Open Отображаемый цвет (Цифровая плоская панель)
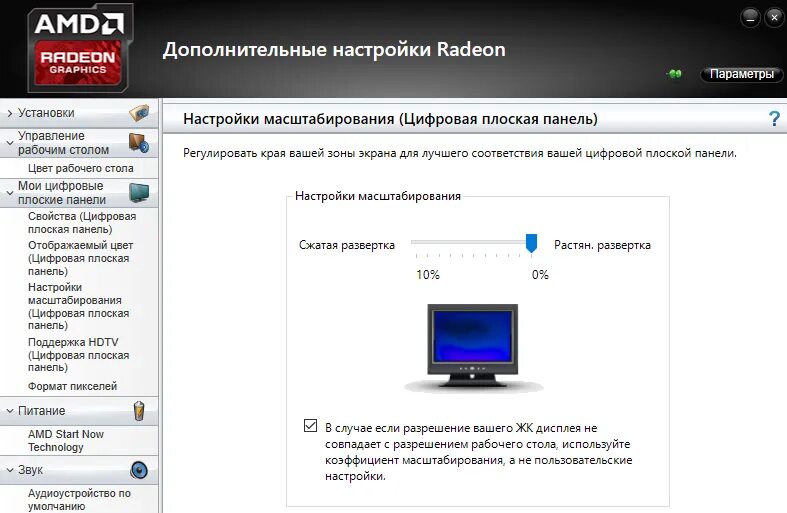 point(80,258)
